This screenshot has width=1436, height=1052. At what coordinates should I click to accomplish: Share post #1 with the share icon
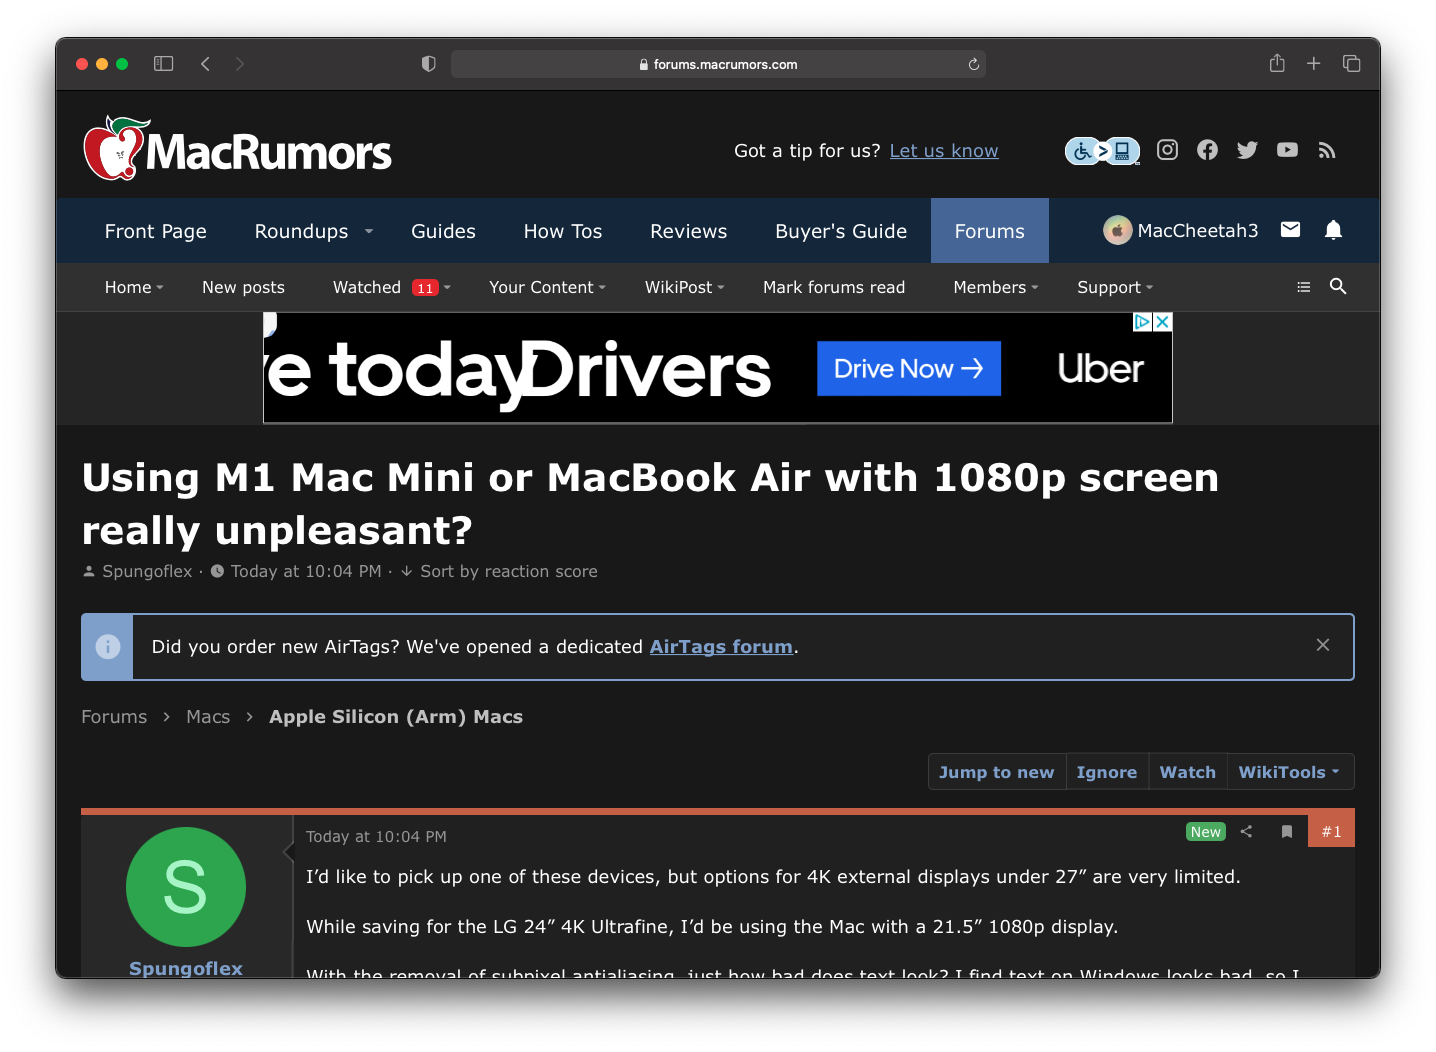[x=1246, y=831]
